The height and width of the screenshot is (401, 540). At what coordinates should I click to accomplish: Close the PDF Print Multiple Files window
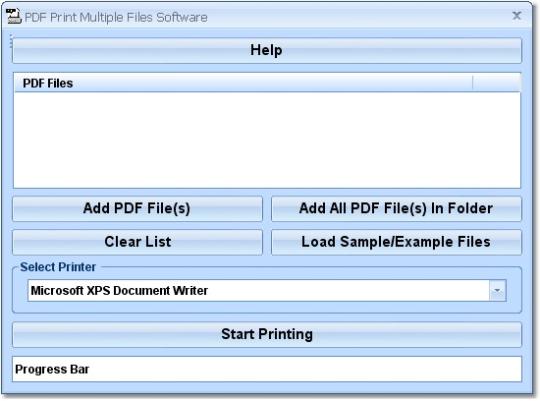pyautogui.click(x=517, y=16)
